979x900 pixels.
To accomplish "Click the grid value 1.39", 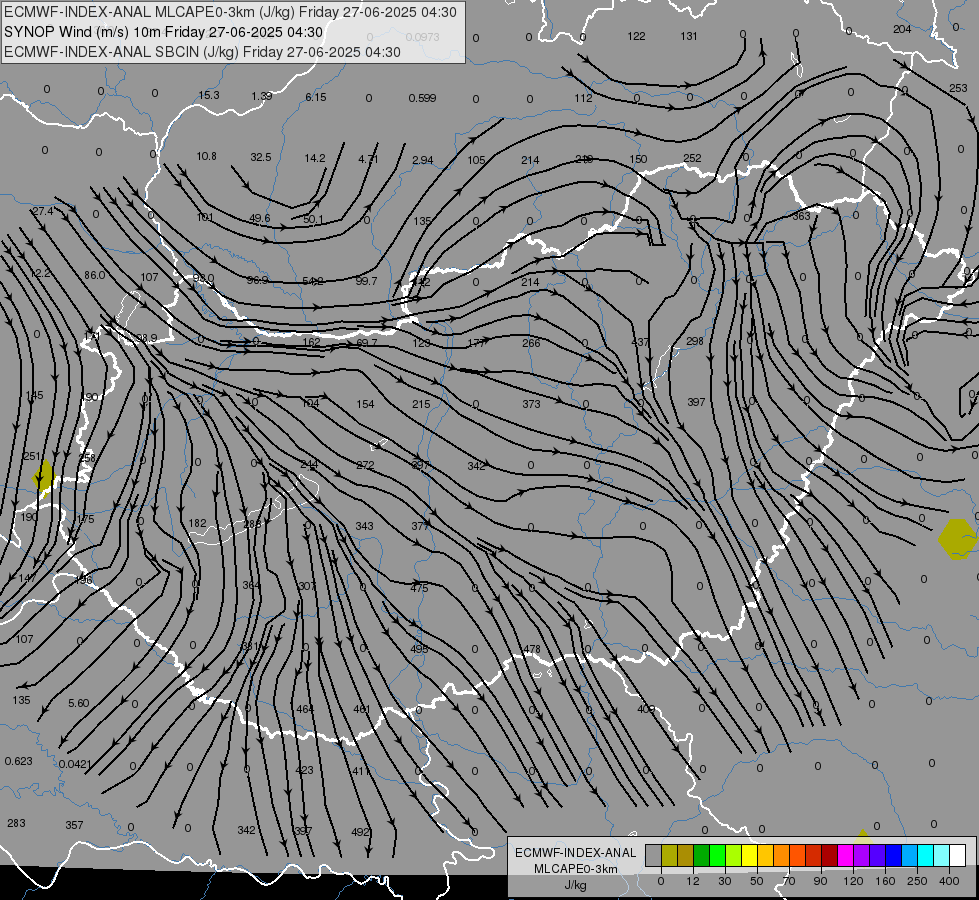I will click(262, 96).
